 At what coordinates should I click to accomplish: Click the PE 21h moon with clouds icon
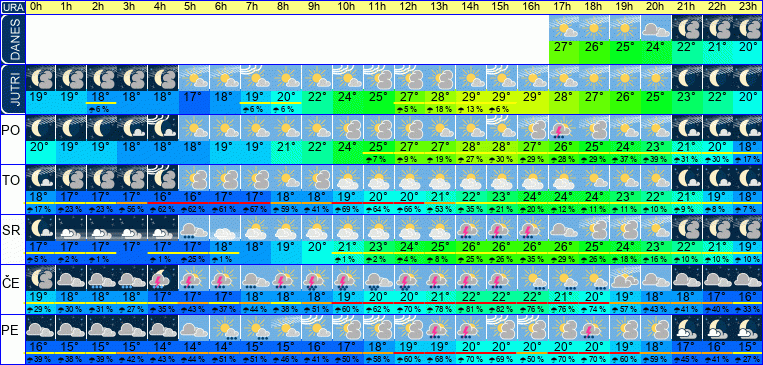point(687,328)
